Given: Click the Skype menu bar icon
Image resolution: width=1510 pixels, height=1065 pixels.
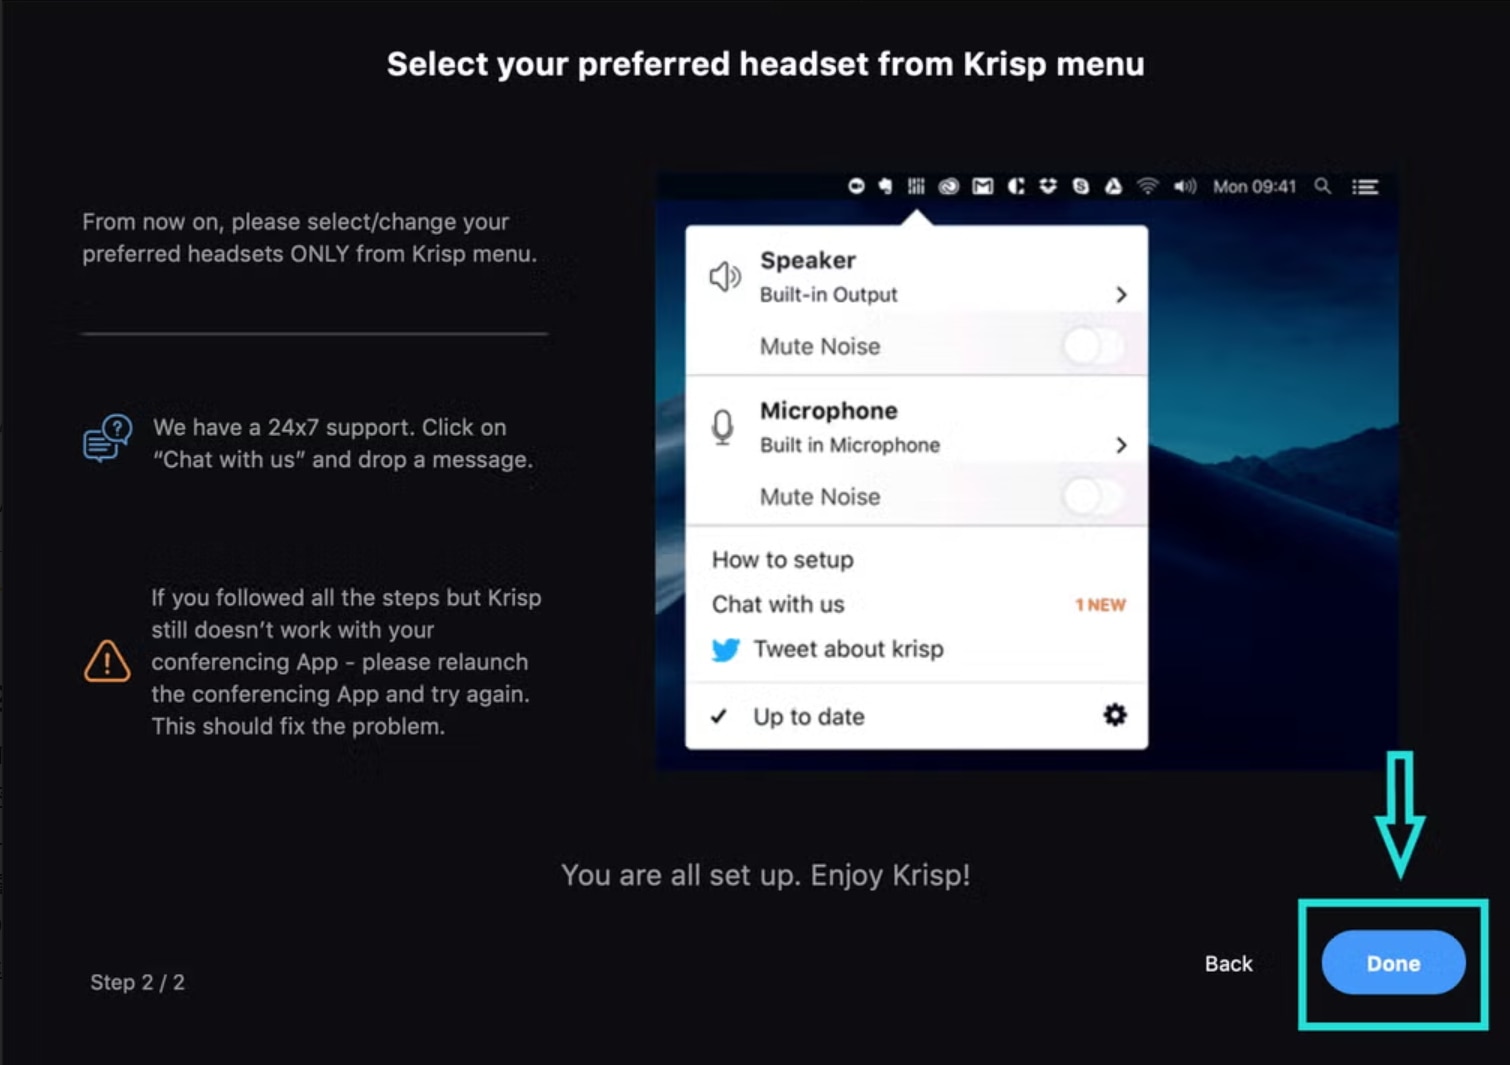Looking at the screenshot, I should pyautogui.click(x=1080, y=186).
